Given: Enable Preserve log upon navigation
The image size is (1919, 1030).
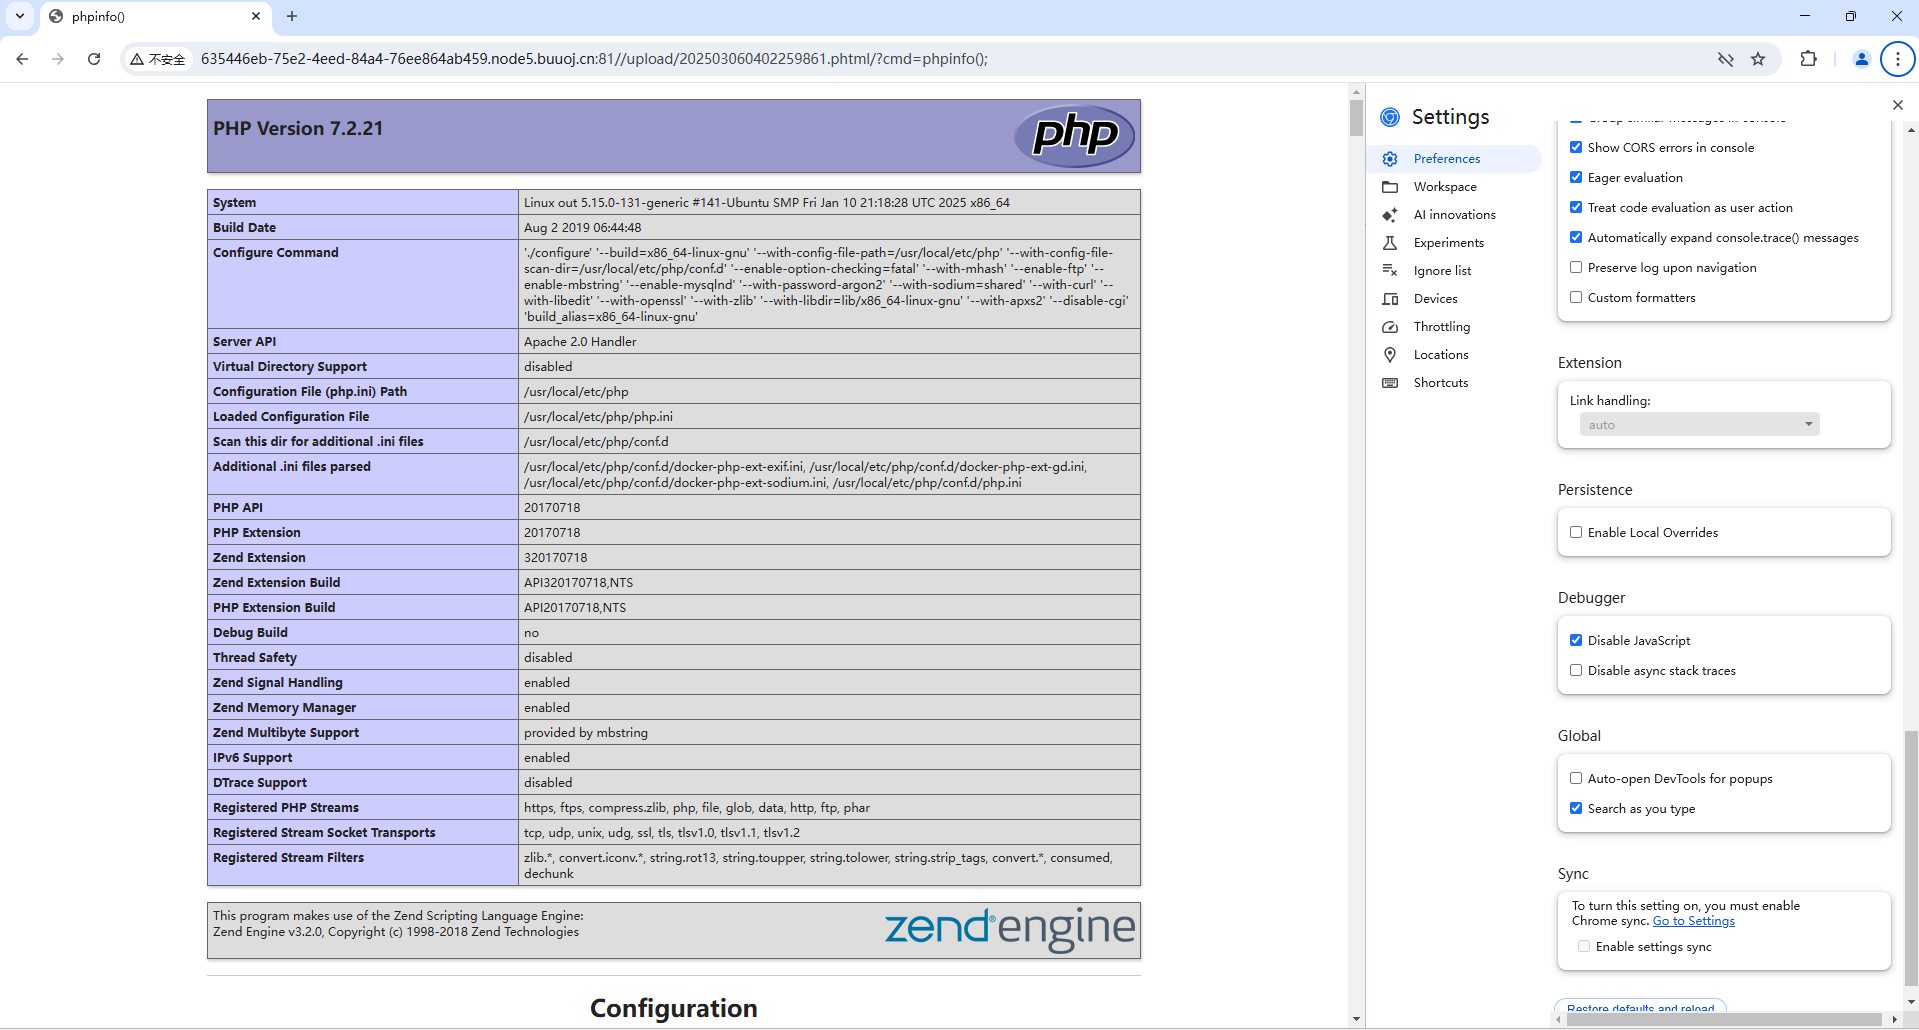Looking at the screenshot, I should coord(1576,267).
